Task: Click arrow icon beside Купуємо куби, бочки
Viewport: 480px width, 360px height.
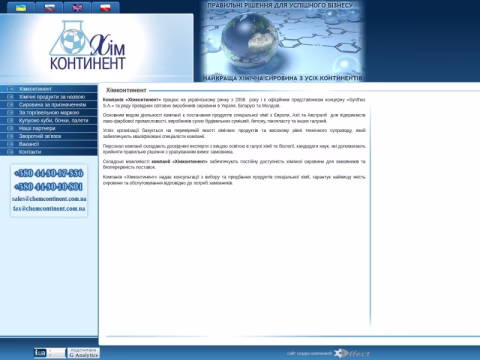Action: coord(10,120)
